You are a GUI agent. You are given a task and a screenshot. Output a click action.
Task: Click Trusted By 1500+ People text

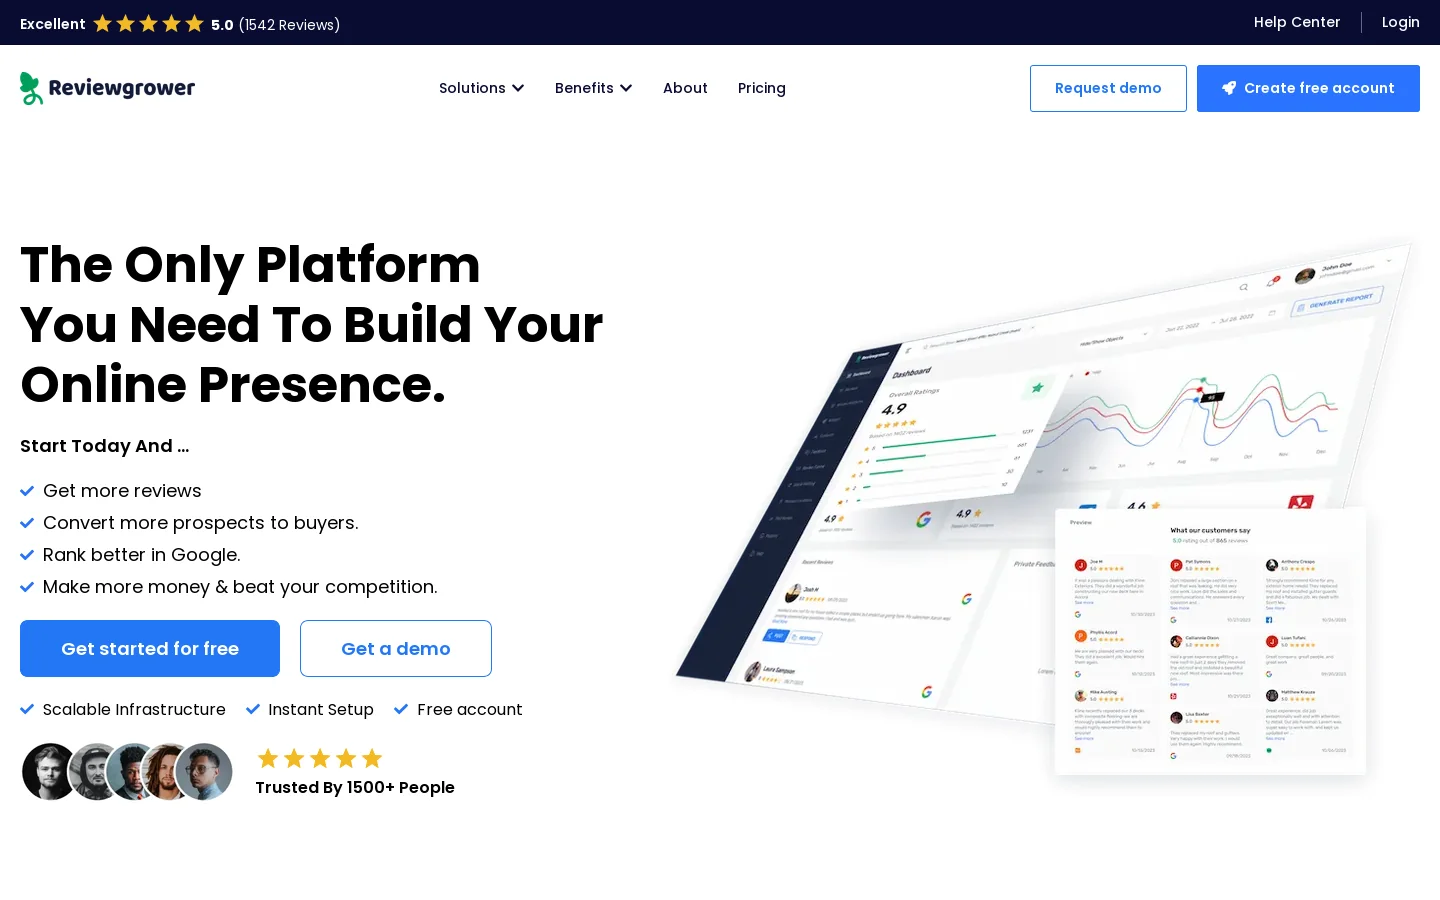355,787
